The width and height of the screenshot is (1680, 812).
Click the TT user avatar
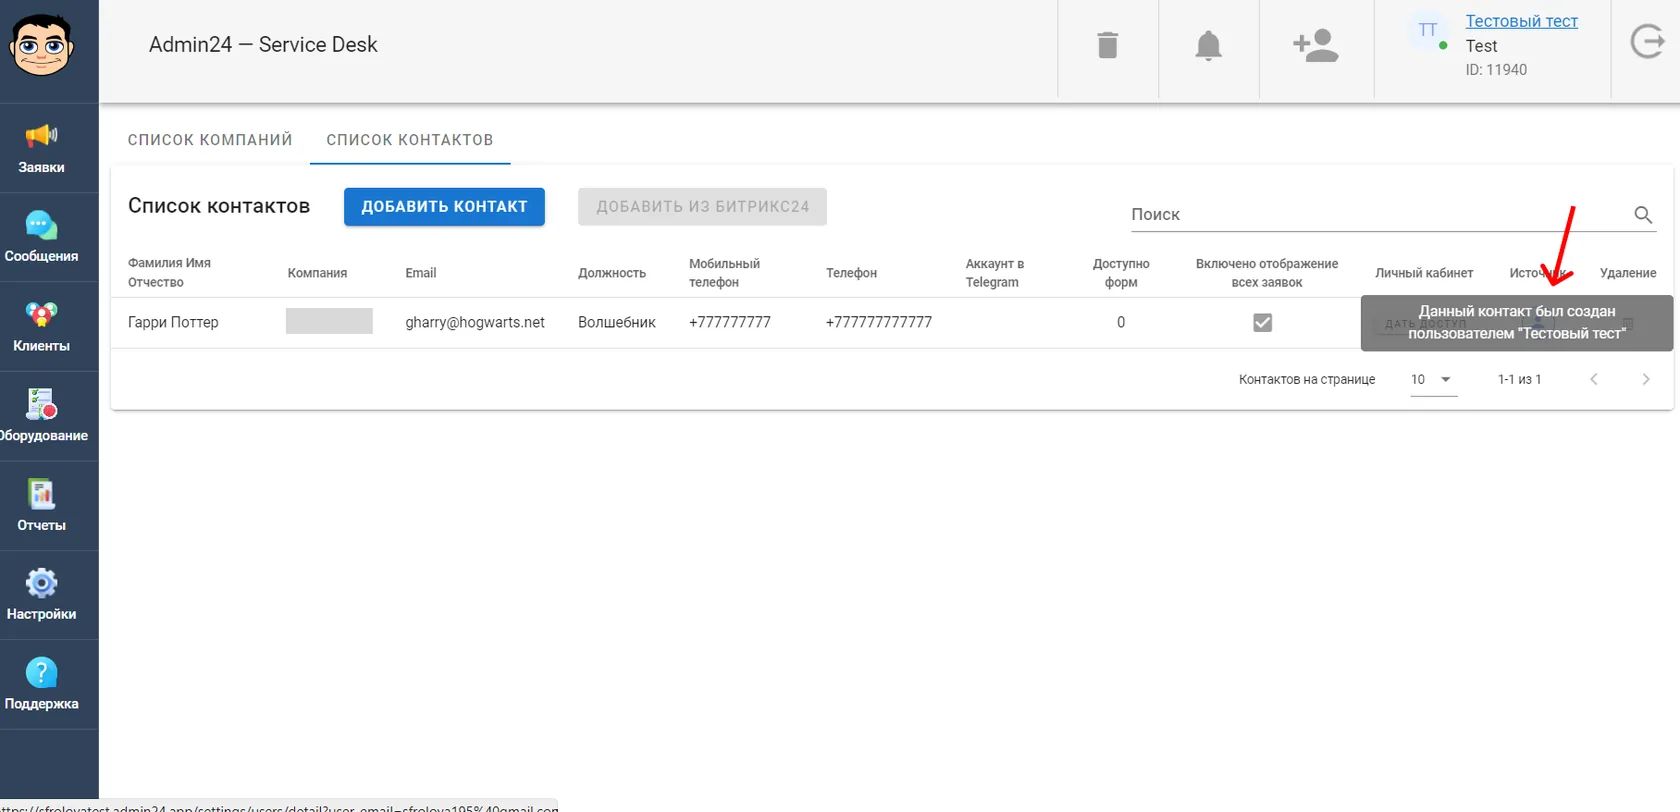(x=1428, y=31)
